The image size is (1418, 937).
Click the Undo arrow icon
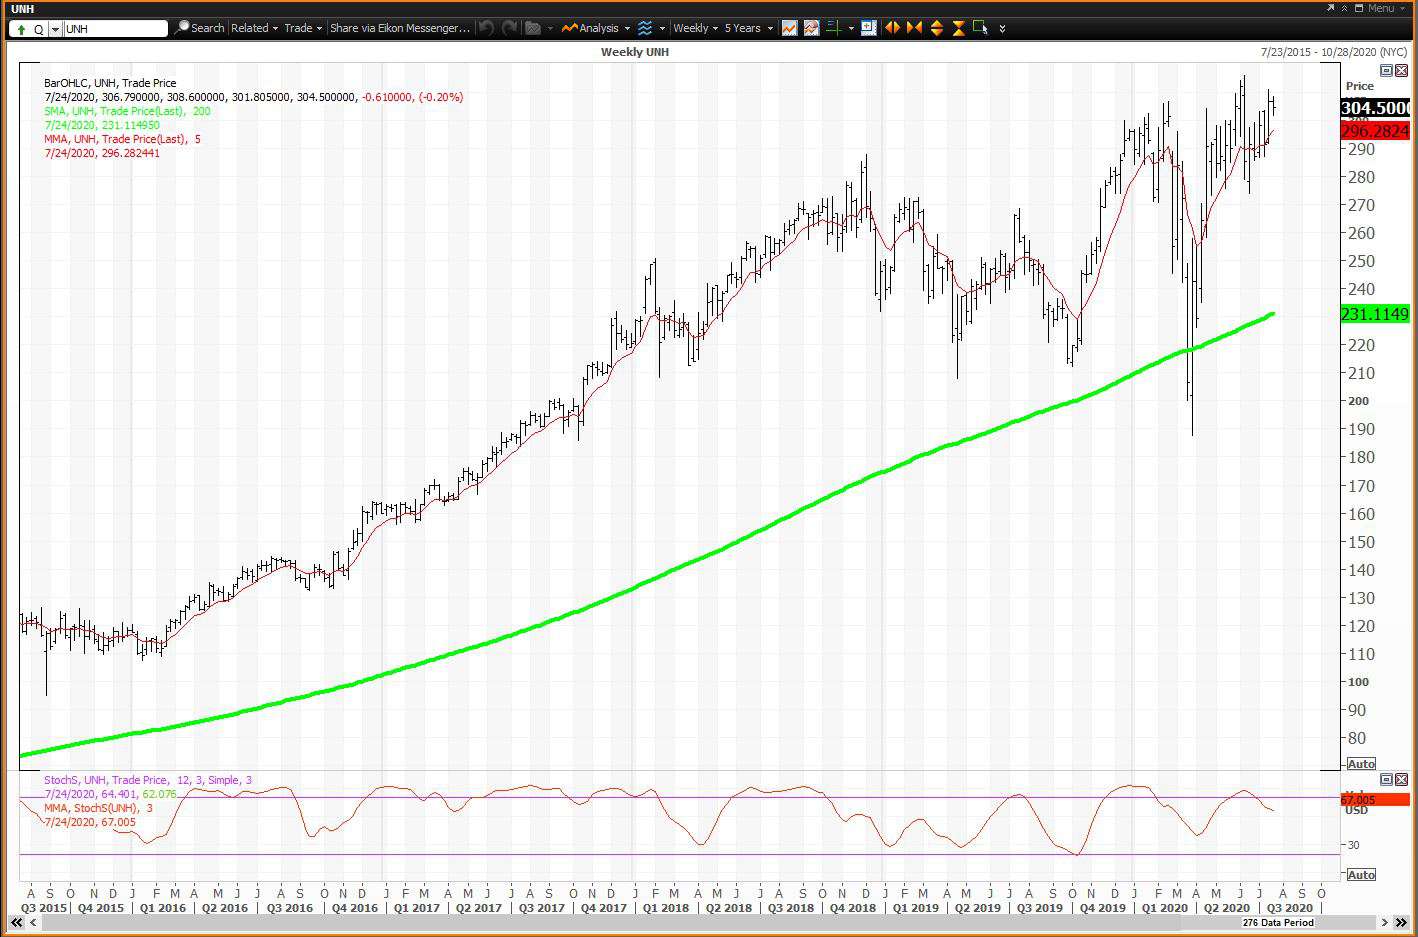click(487, 28)
